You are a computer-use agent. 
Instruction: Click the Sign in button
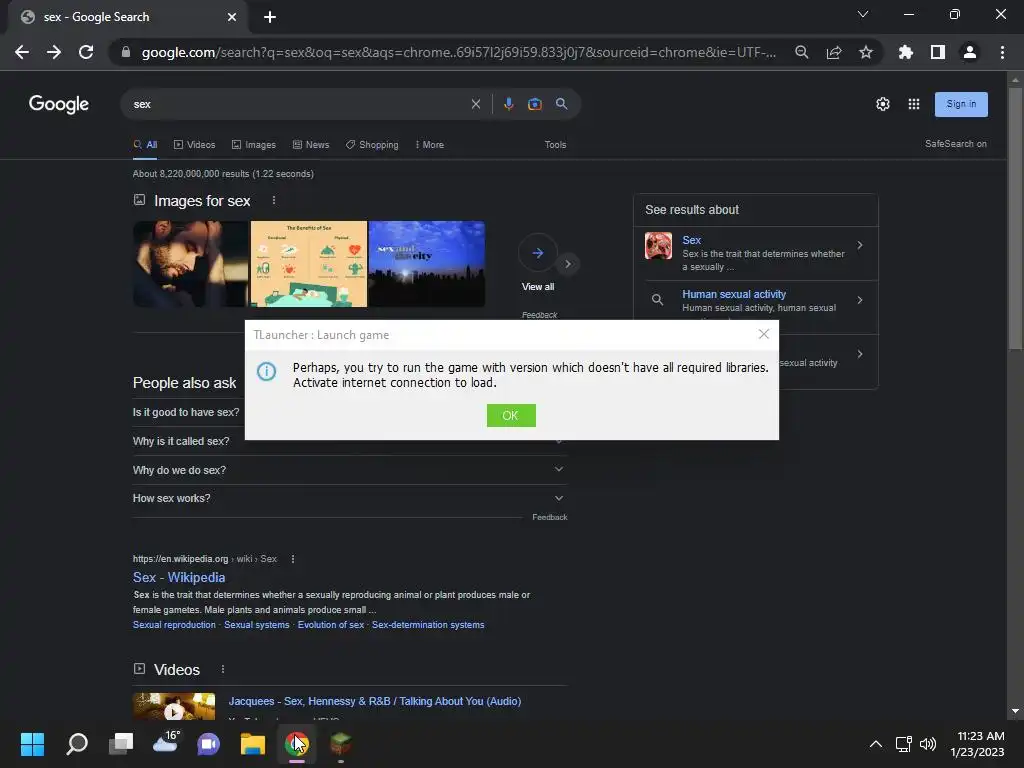[961, 104]
